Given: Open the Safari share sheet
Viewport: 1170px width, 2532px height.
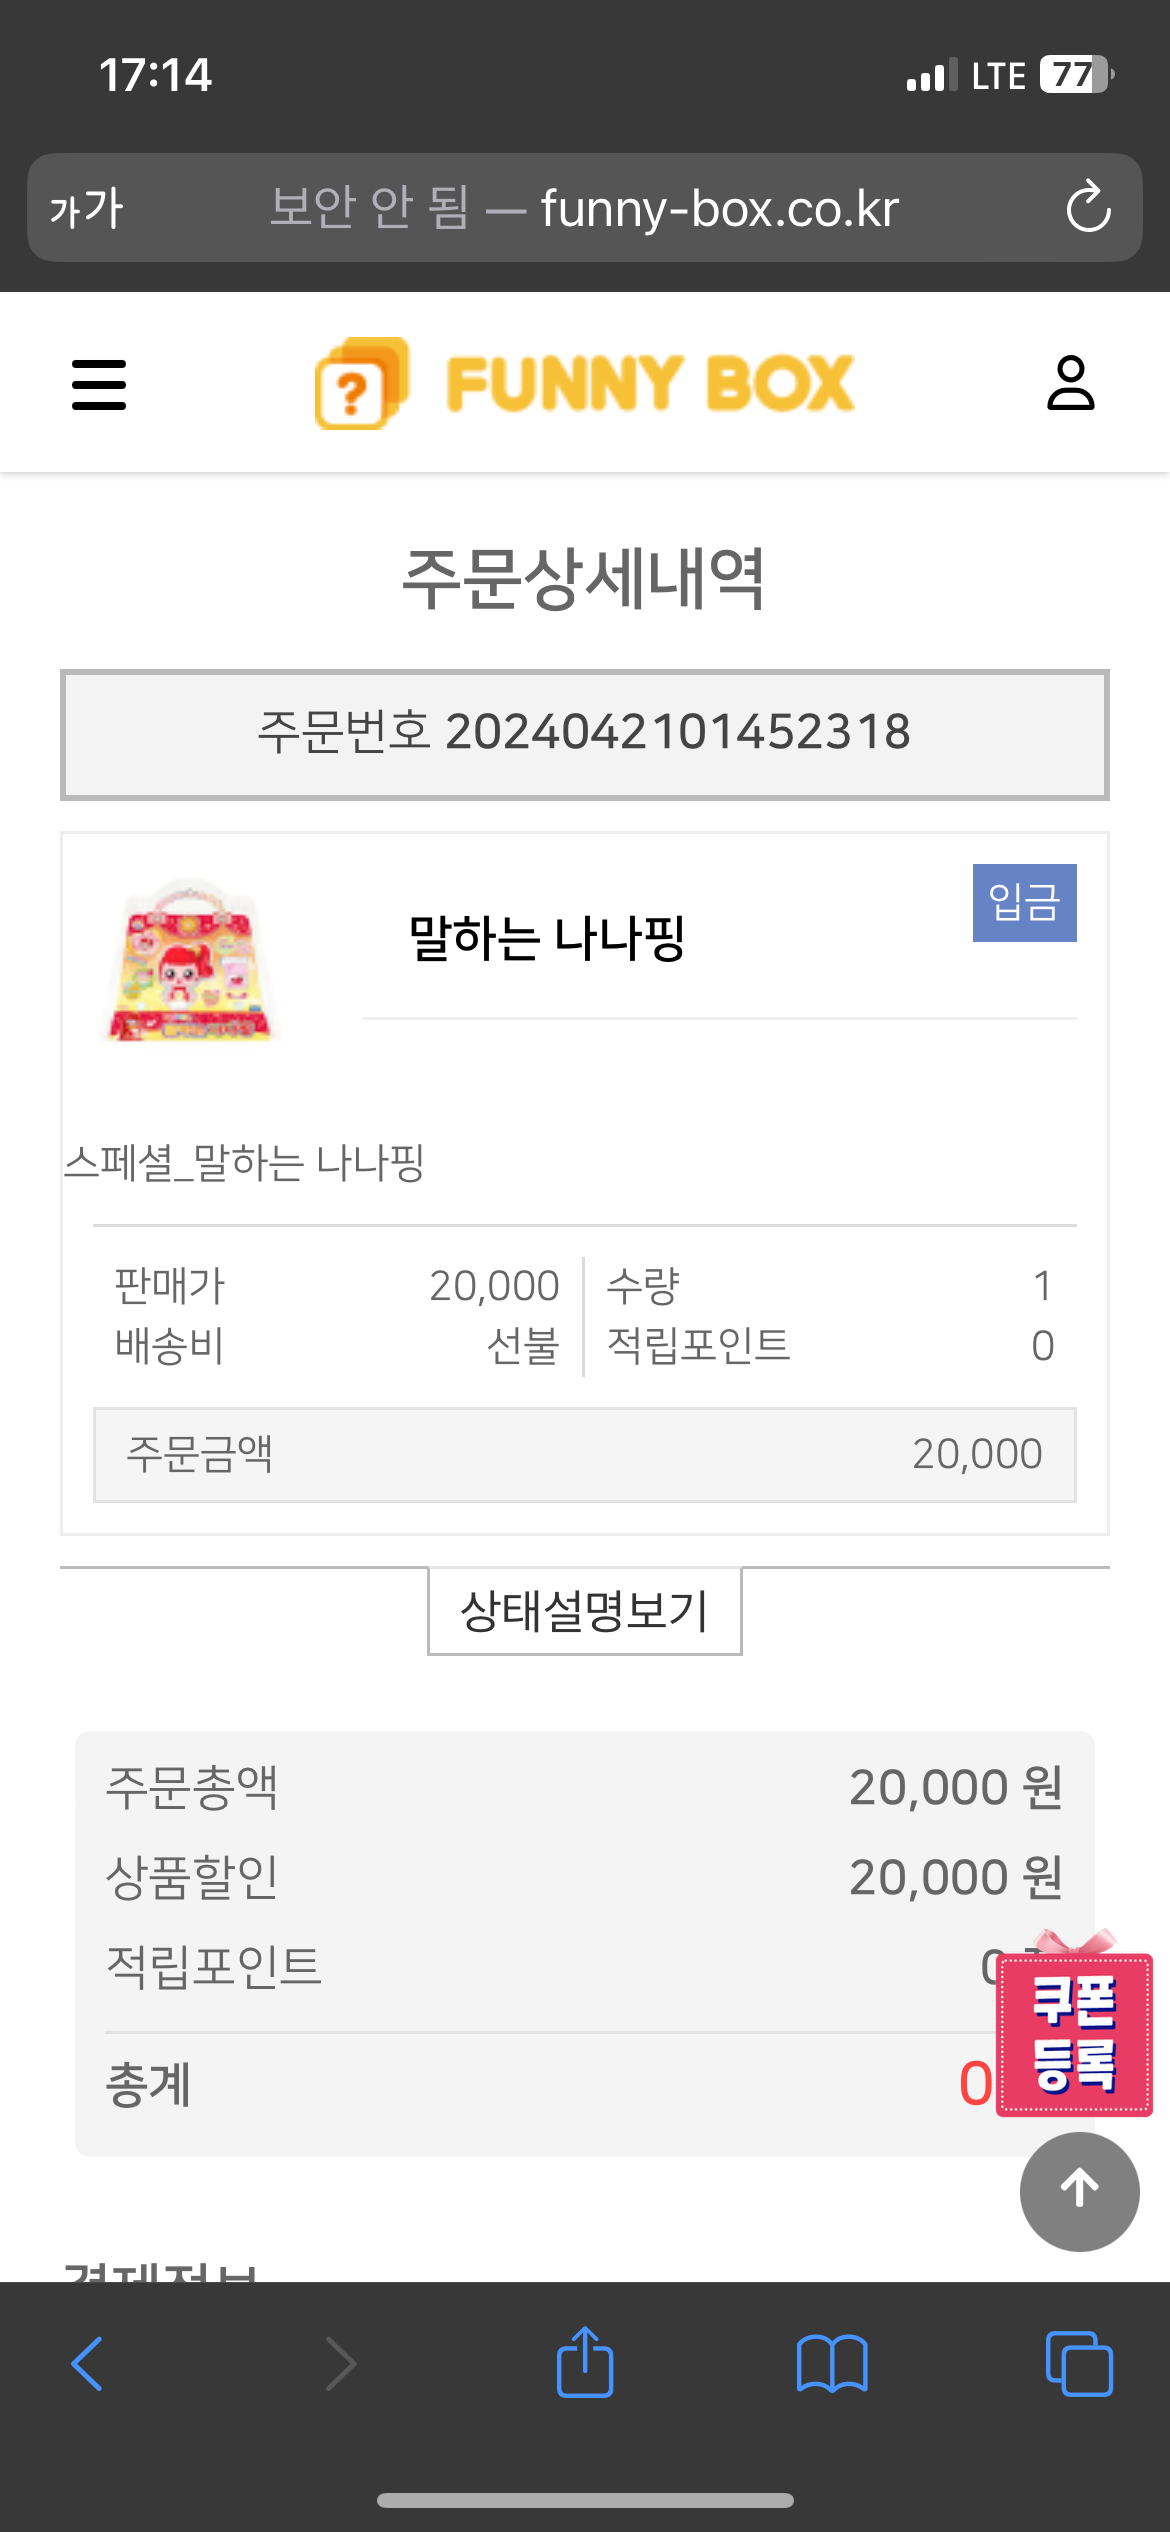Looking at the screenshot, I should (x=585, y=2364).
